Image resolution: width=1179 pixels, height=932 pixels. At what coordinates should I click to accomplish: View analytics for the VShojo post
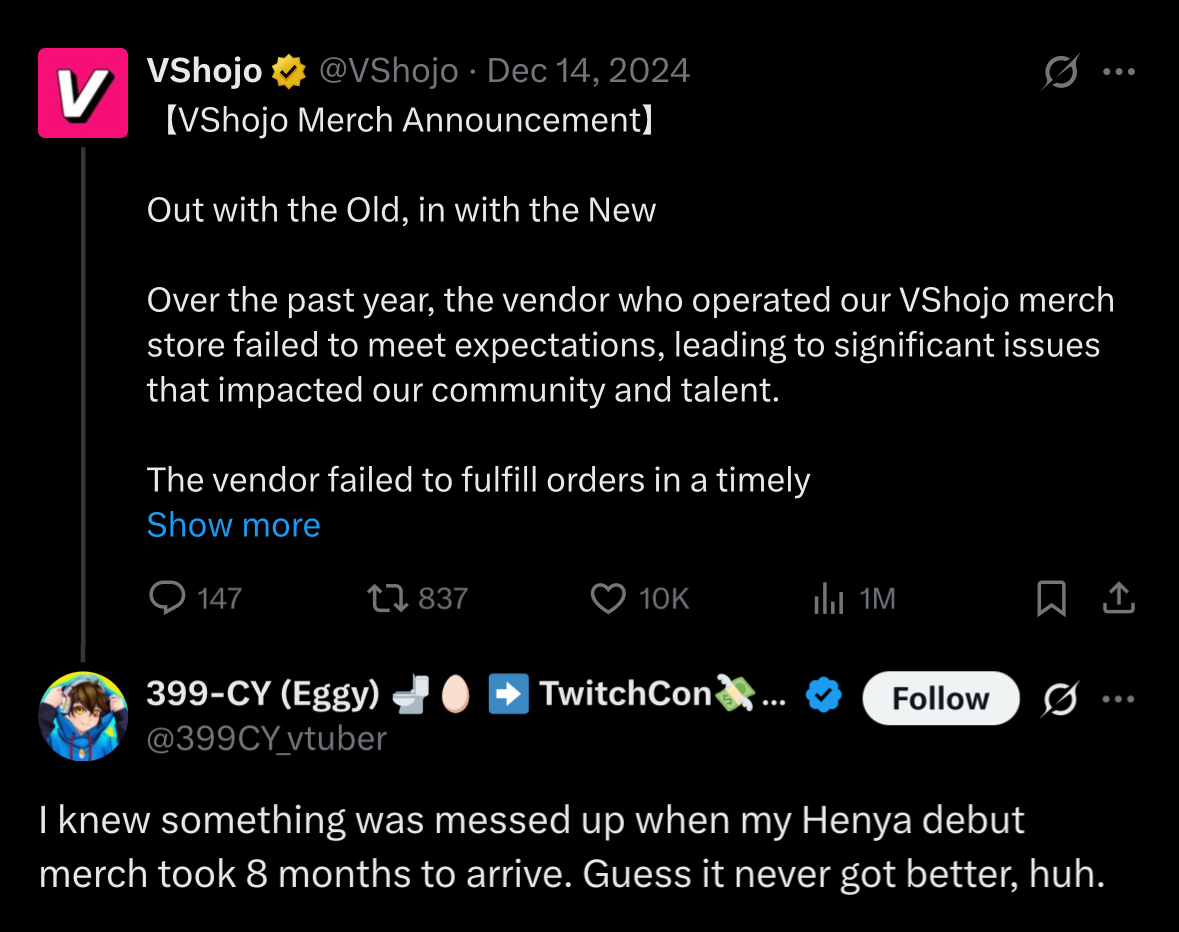(828, 598)
